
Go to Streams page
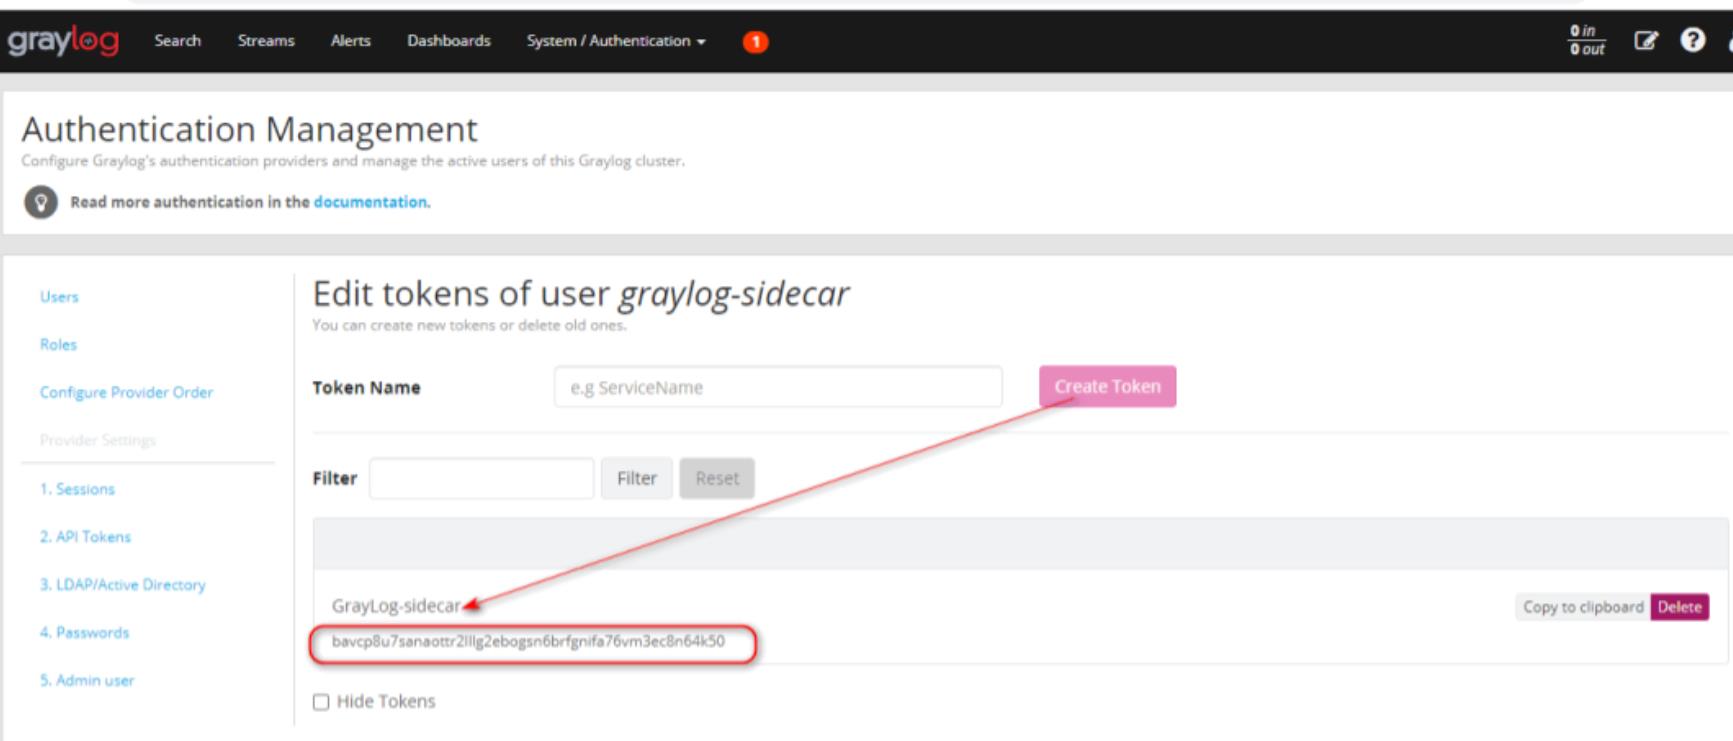click(266, 41)
